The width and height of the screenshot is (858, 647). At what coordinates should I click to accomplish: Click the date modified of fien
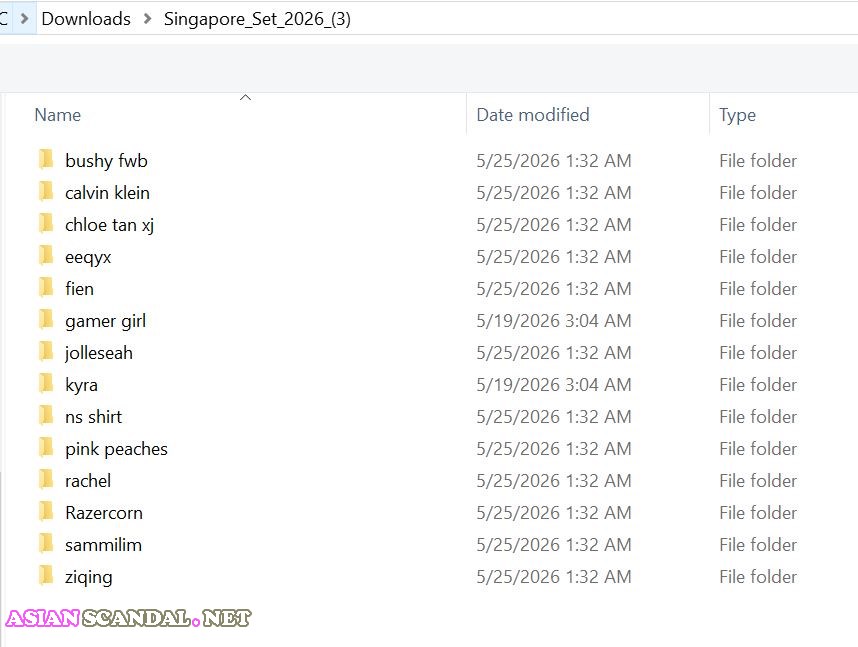tap(554, 288)
